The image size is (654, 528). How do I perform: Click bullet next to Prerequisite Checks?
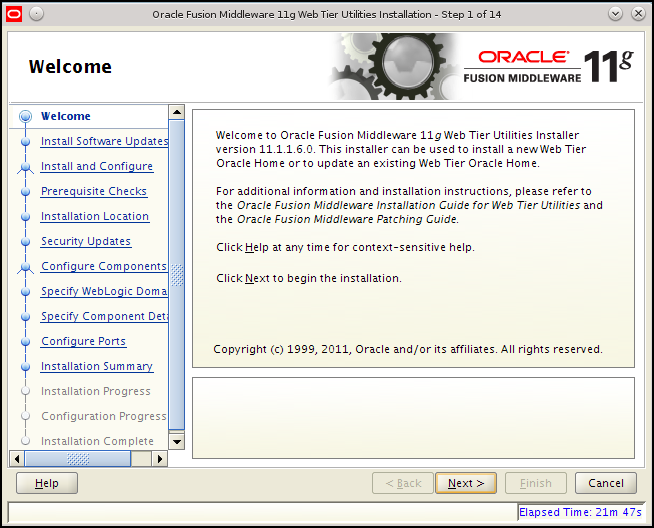click(x=25, y=191)
